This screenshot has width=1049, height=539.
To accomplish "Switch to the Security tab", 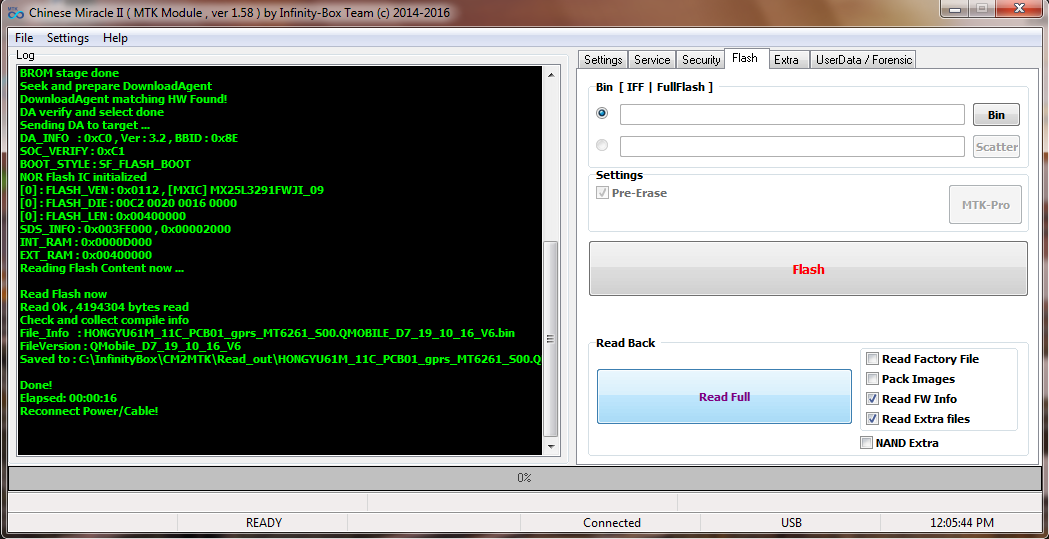I will [701, 60].
